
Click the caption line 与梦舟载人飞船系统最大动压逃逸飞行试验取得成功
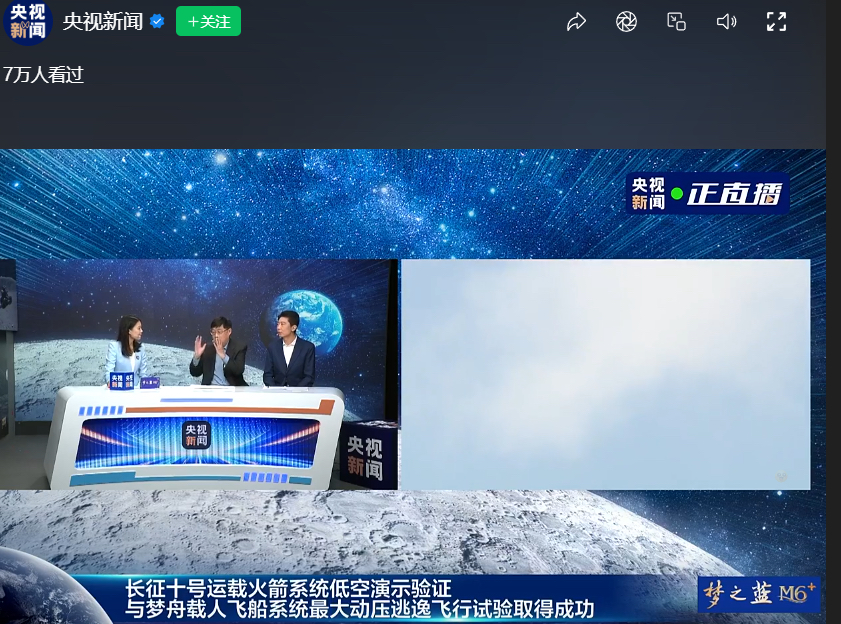360,610
